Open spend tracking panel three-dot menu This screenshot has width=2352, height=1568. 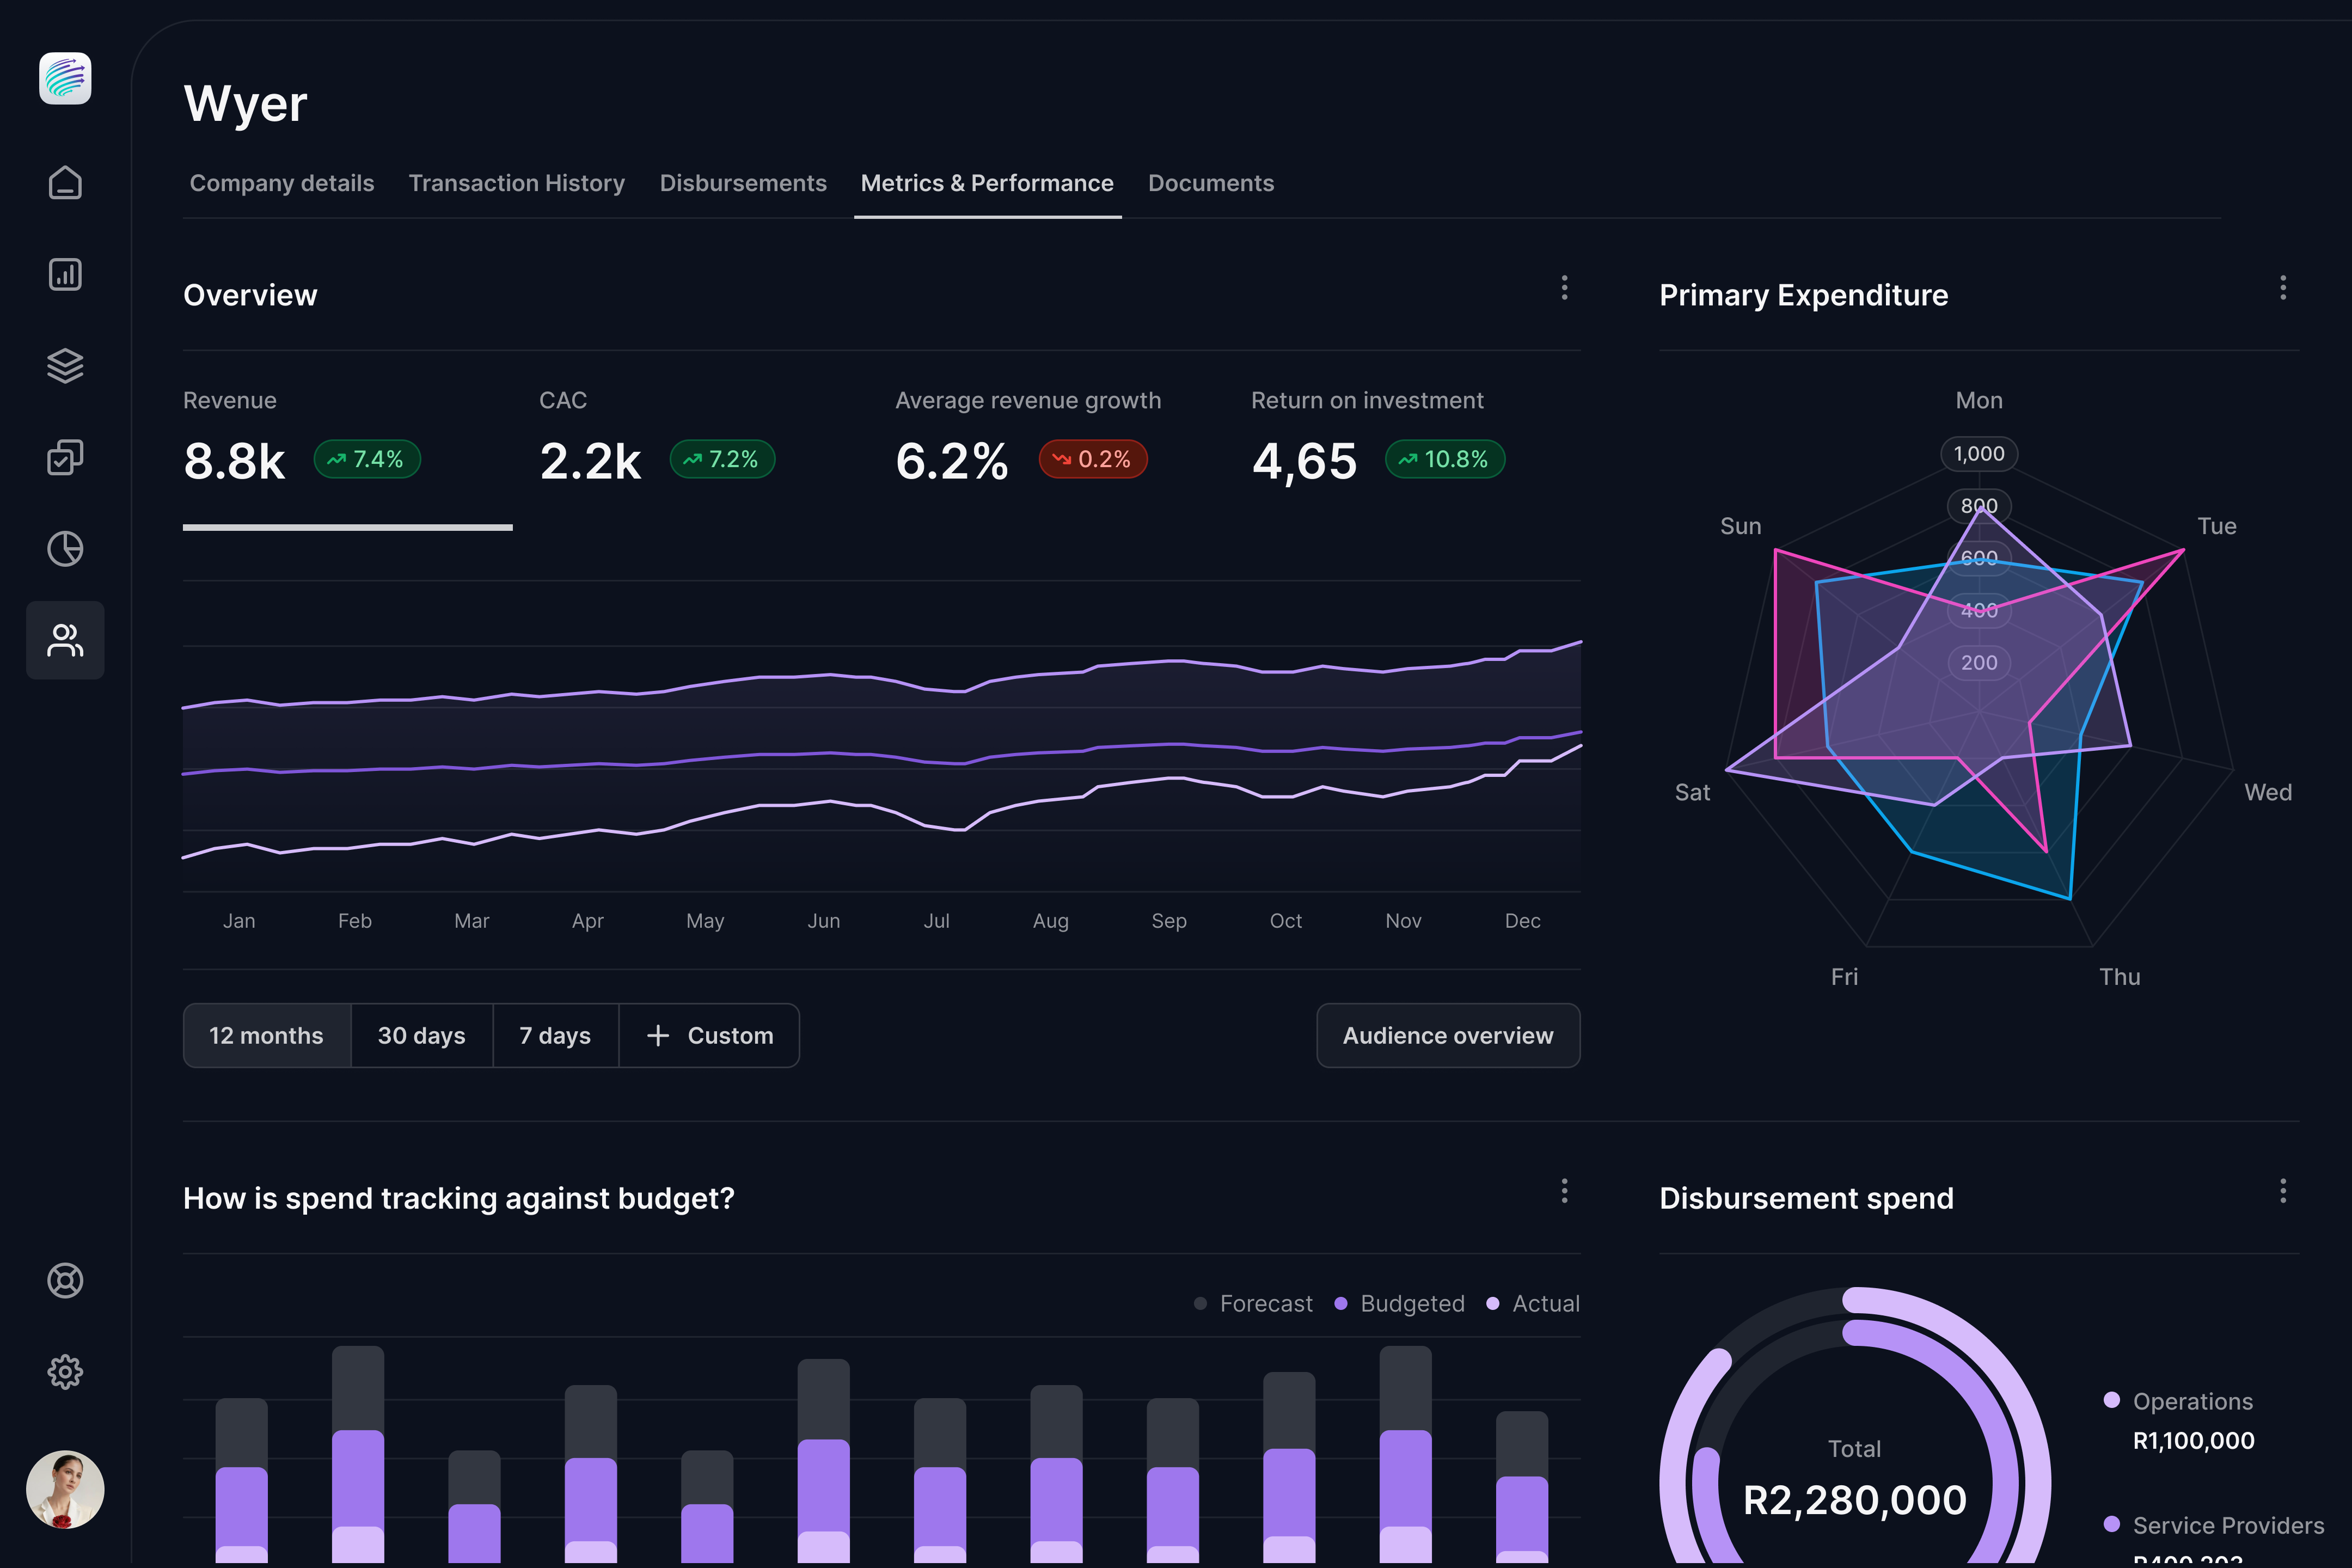[1565, 1191]
